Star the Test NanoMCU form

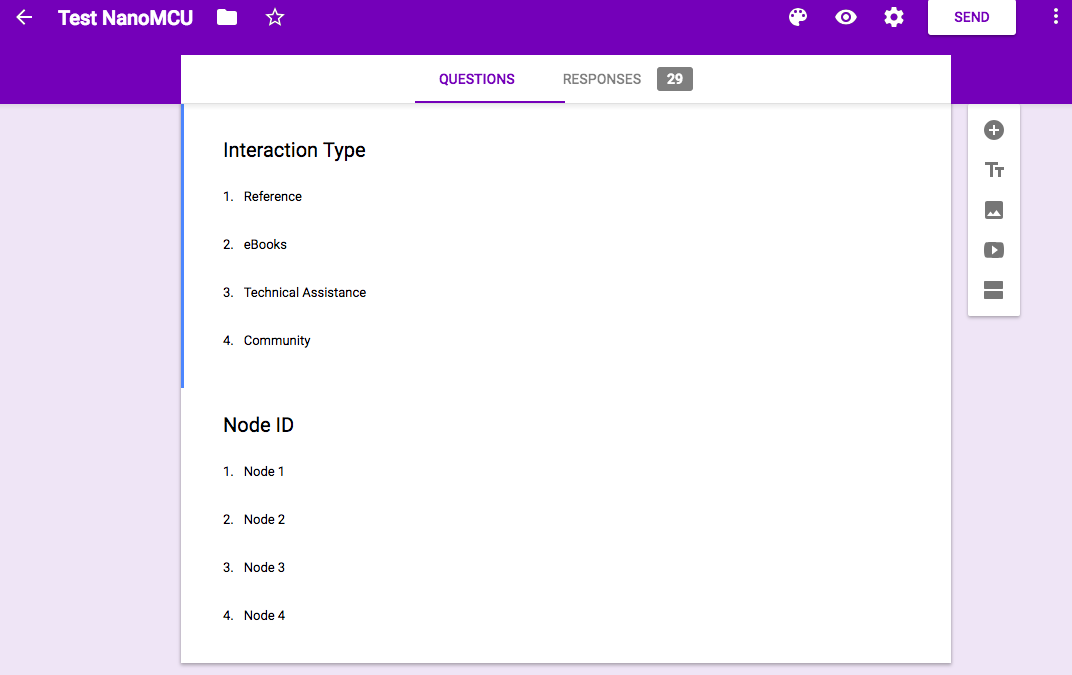point(275,17)
